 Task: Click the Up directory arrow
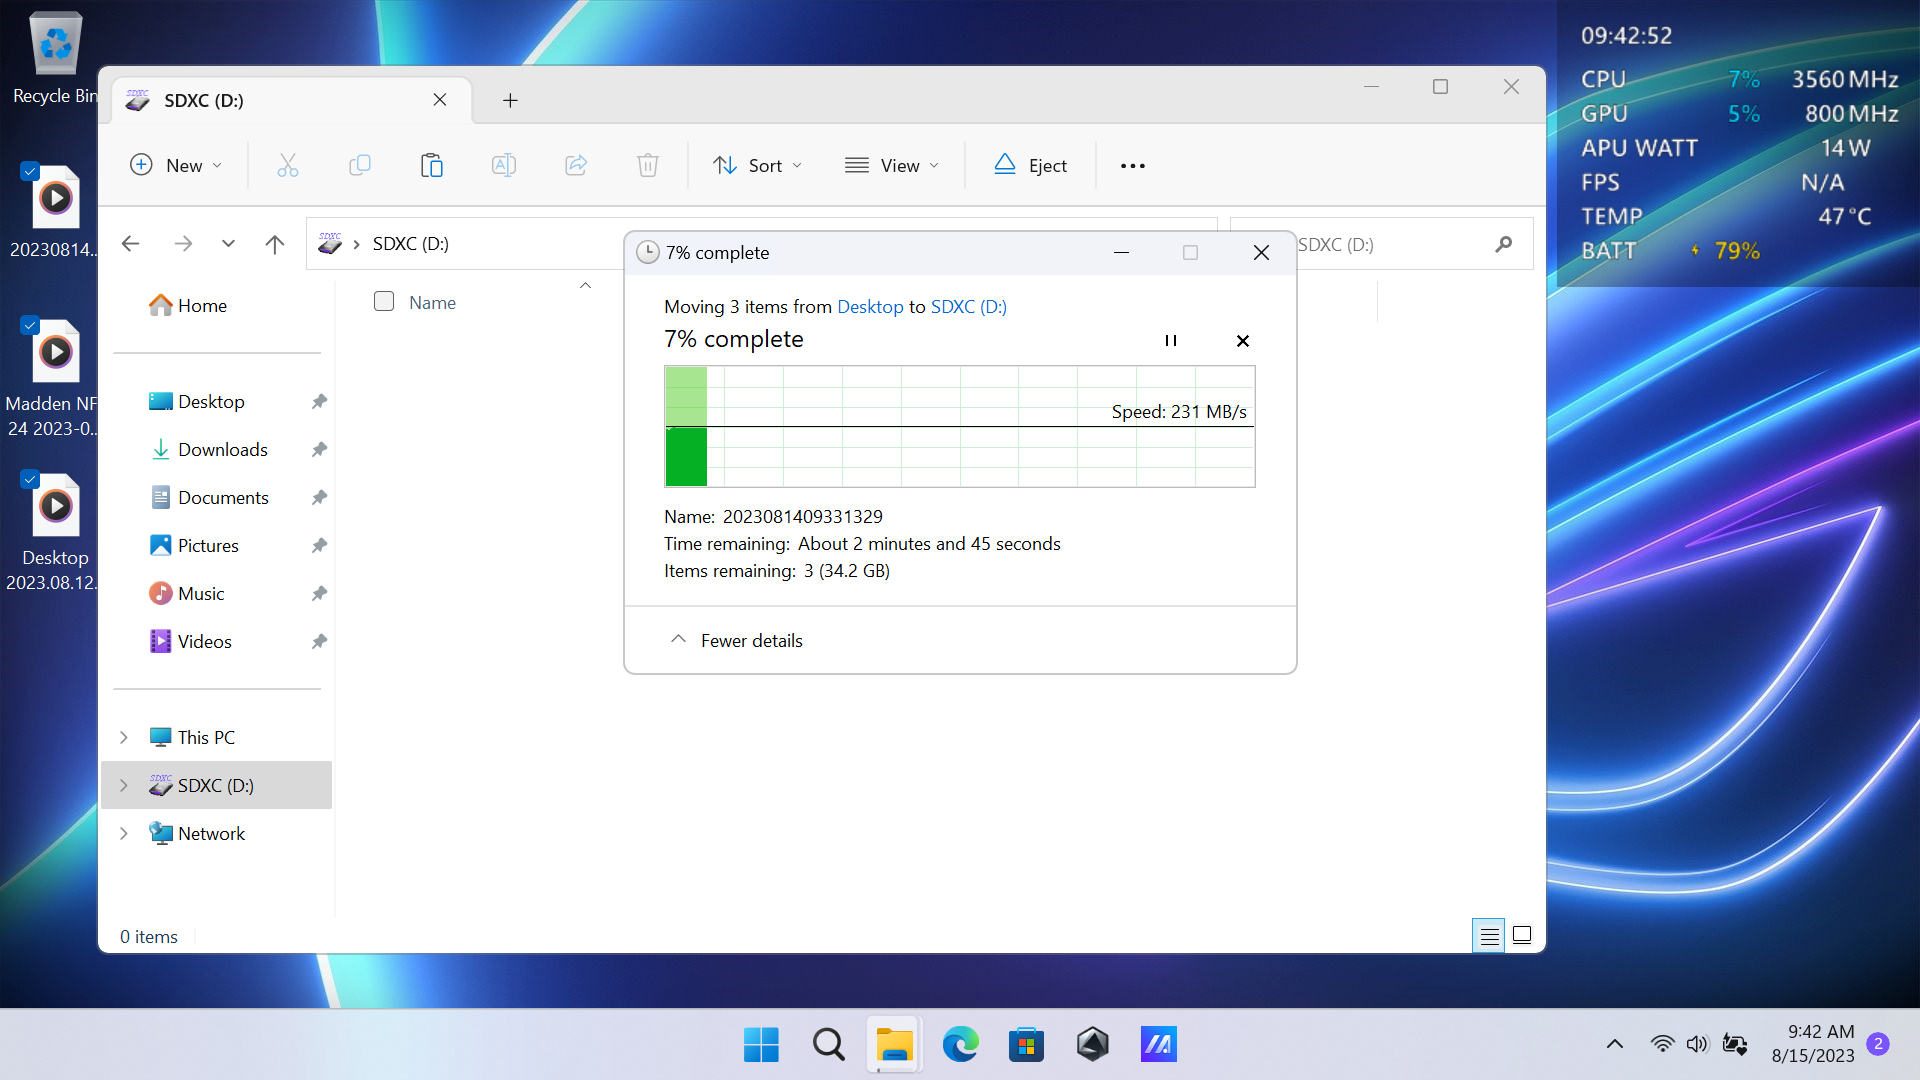[275, 244]
